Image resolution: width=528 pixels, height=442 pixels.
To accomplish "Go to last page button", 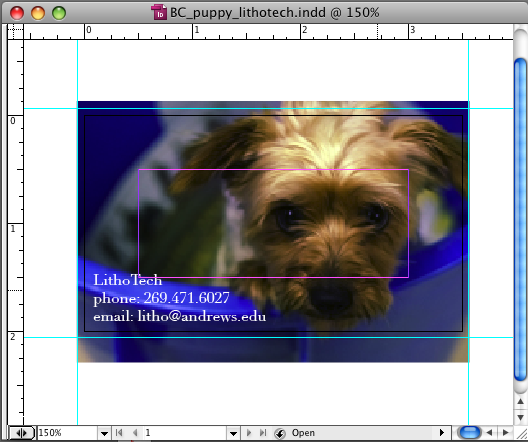I will [x=263, y=433].
